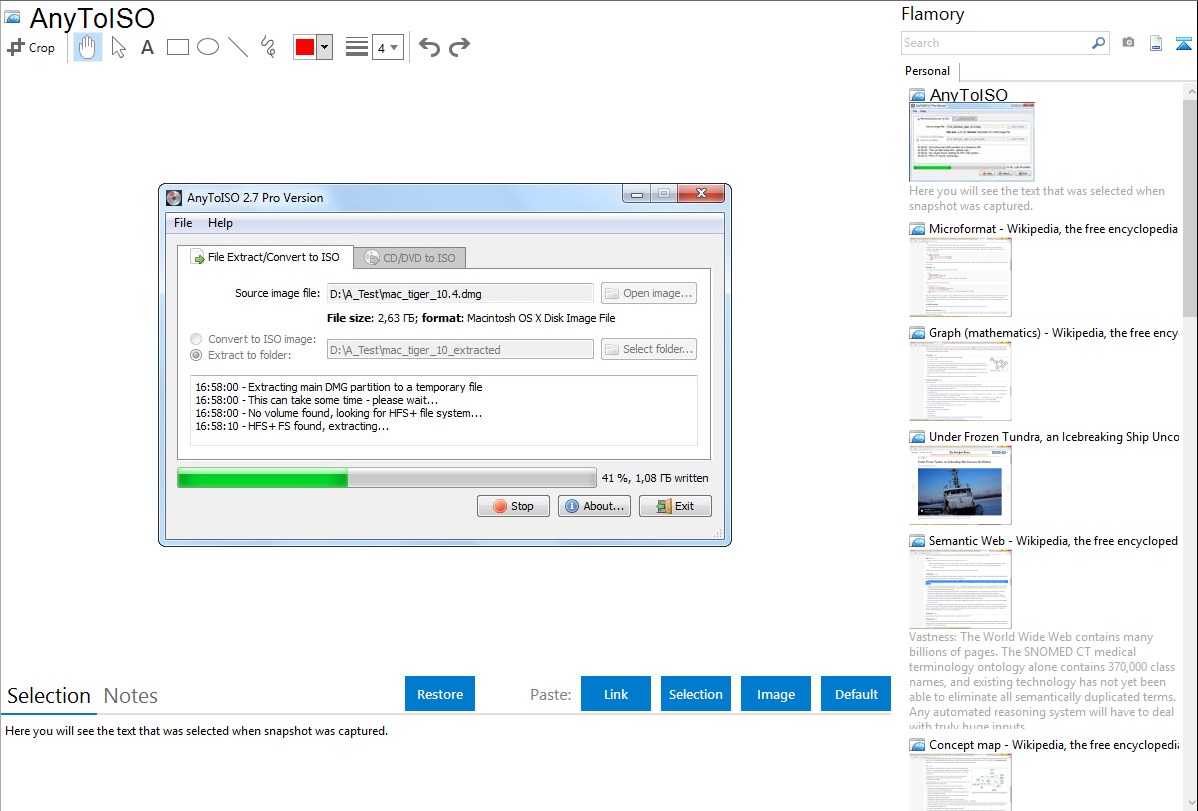Click the Flamory search field

point(996,43)
